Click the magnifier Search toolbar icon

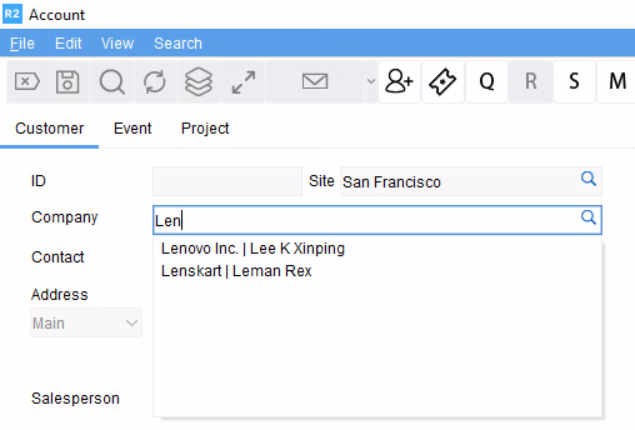pyautogui.click(x=112, y=82)
